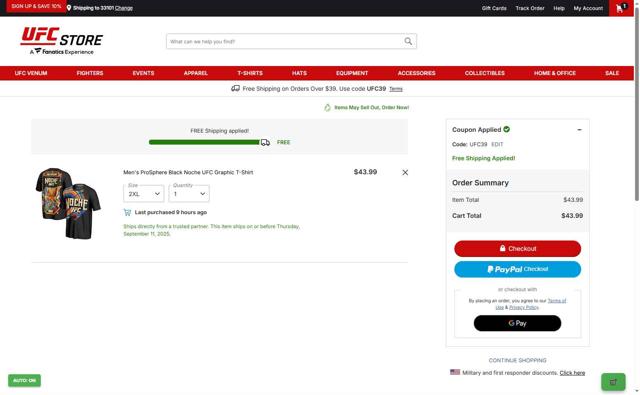Open the Help link
This screenshot has height=395, width=640.
click(x=559, y=8)
